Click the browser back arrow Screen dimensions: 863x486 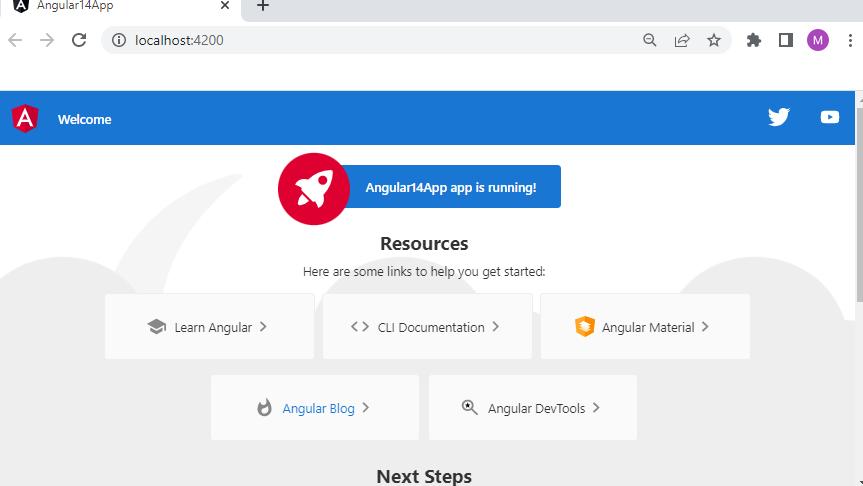tap(15, 40)
